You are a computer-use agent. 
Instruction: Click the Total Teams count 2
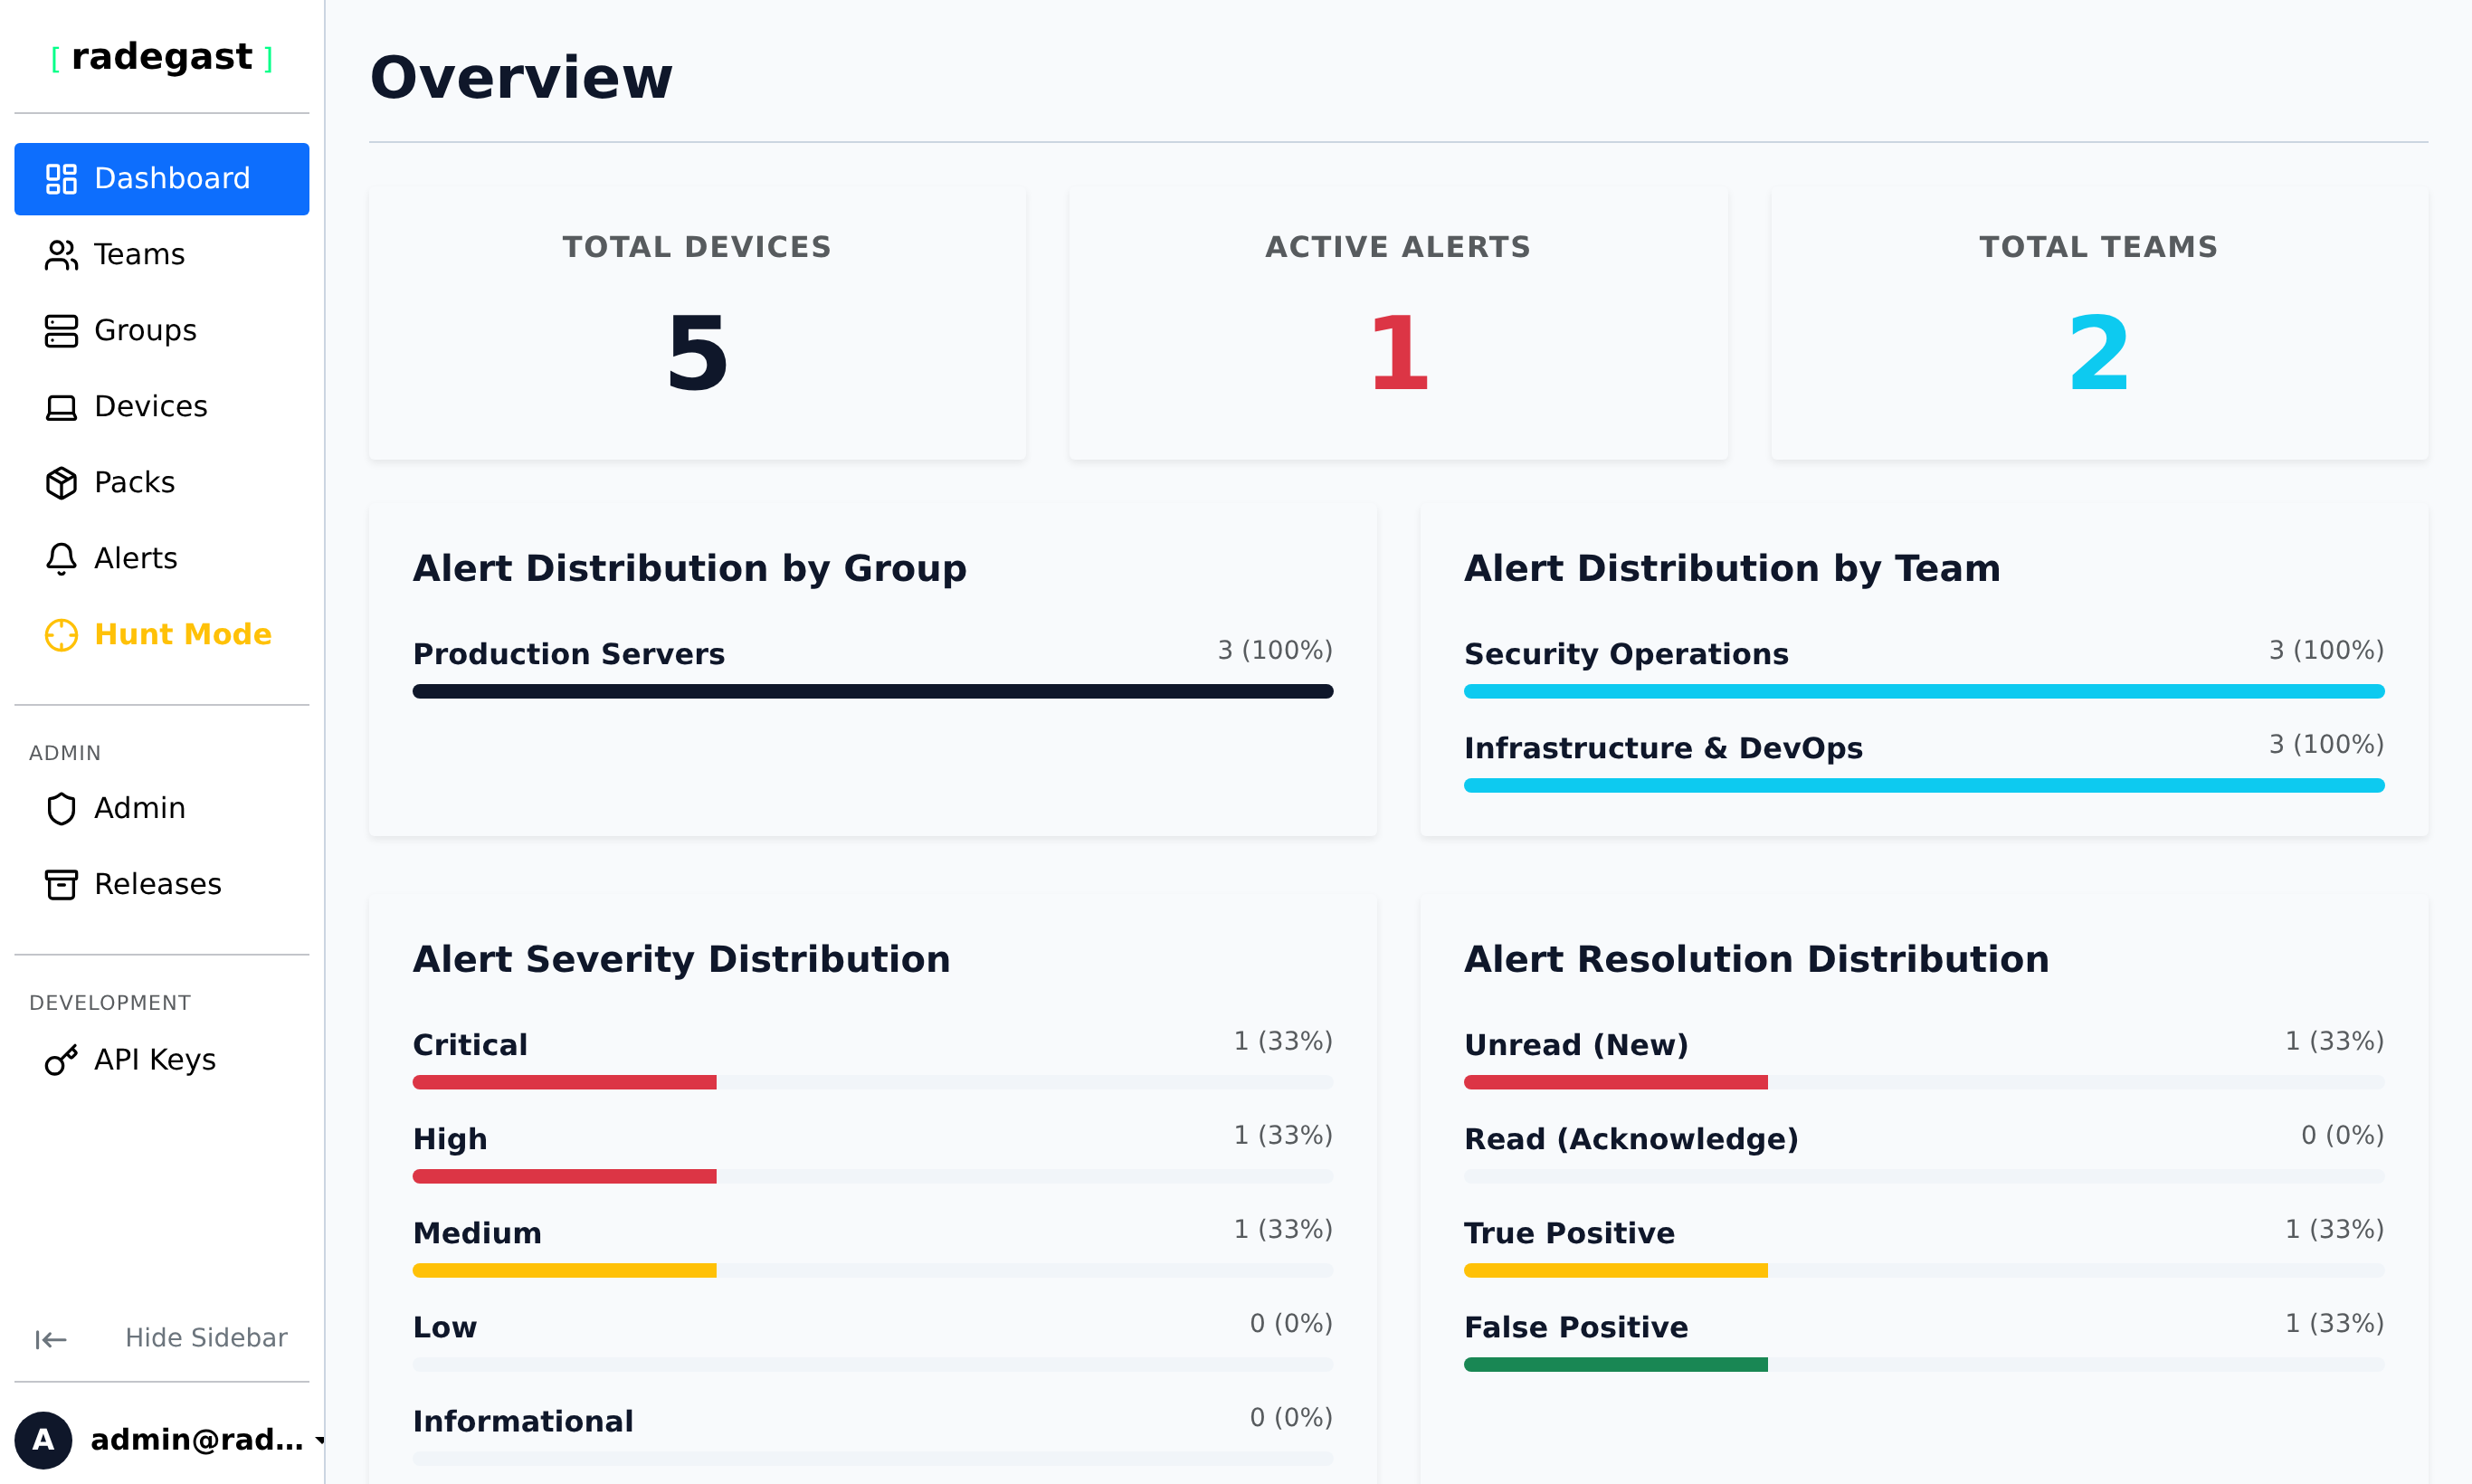[x=2098, y=353]
